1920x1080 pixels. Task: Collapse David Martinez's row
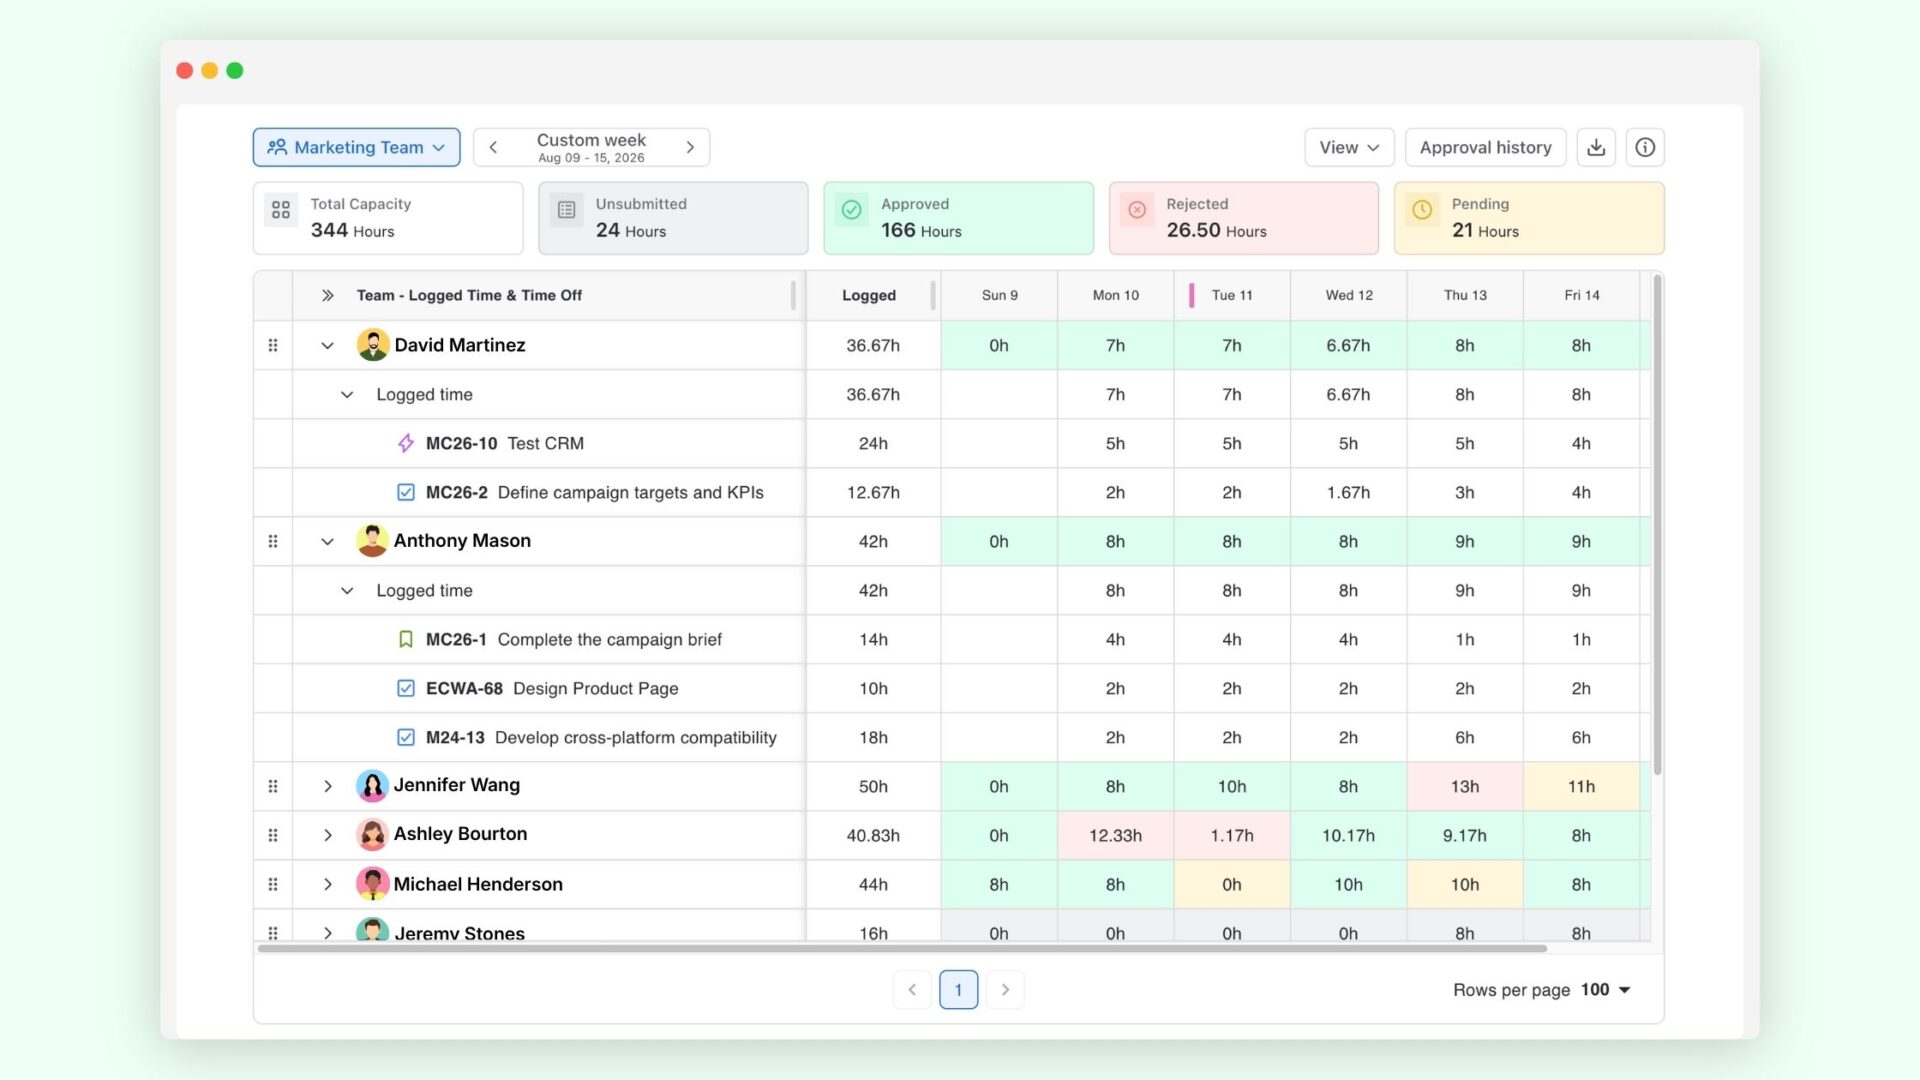click(x=327, y=345)
